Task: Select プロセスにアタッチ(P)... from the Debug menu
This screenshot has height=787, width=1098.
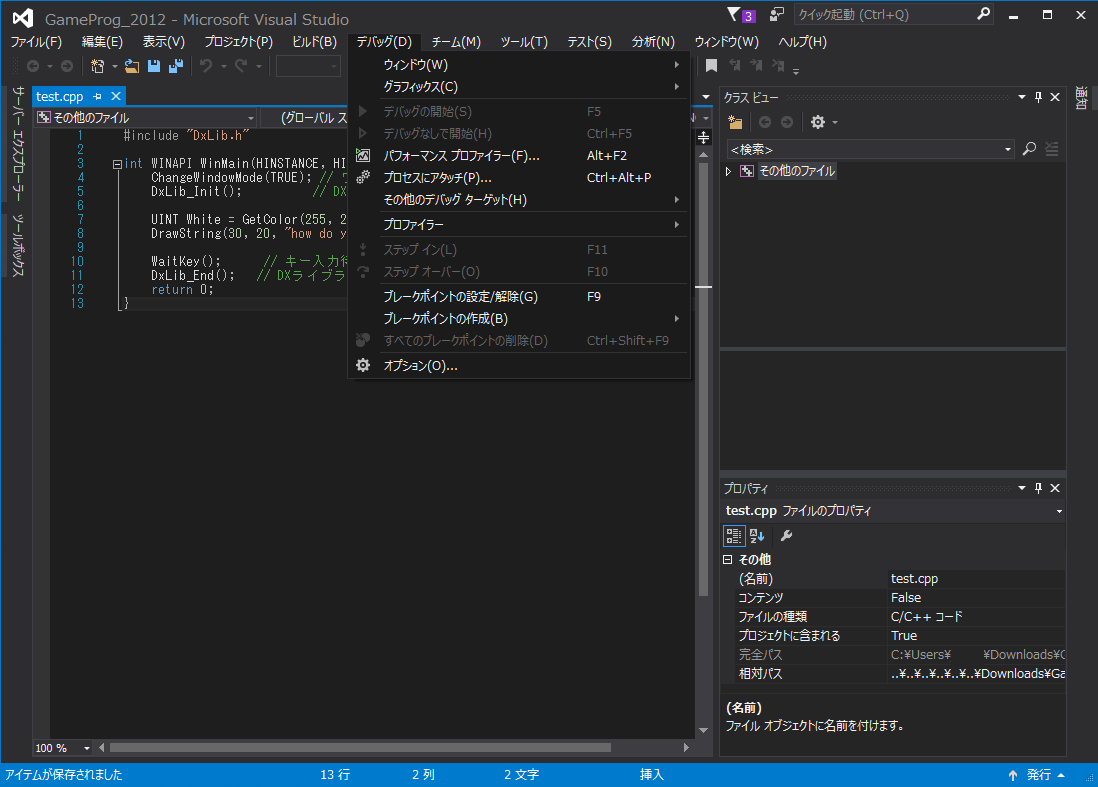Action: [437, 178]
